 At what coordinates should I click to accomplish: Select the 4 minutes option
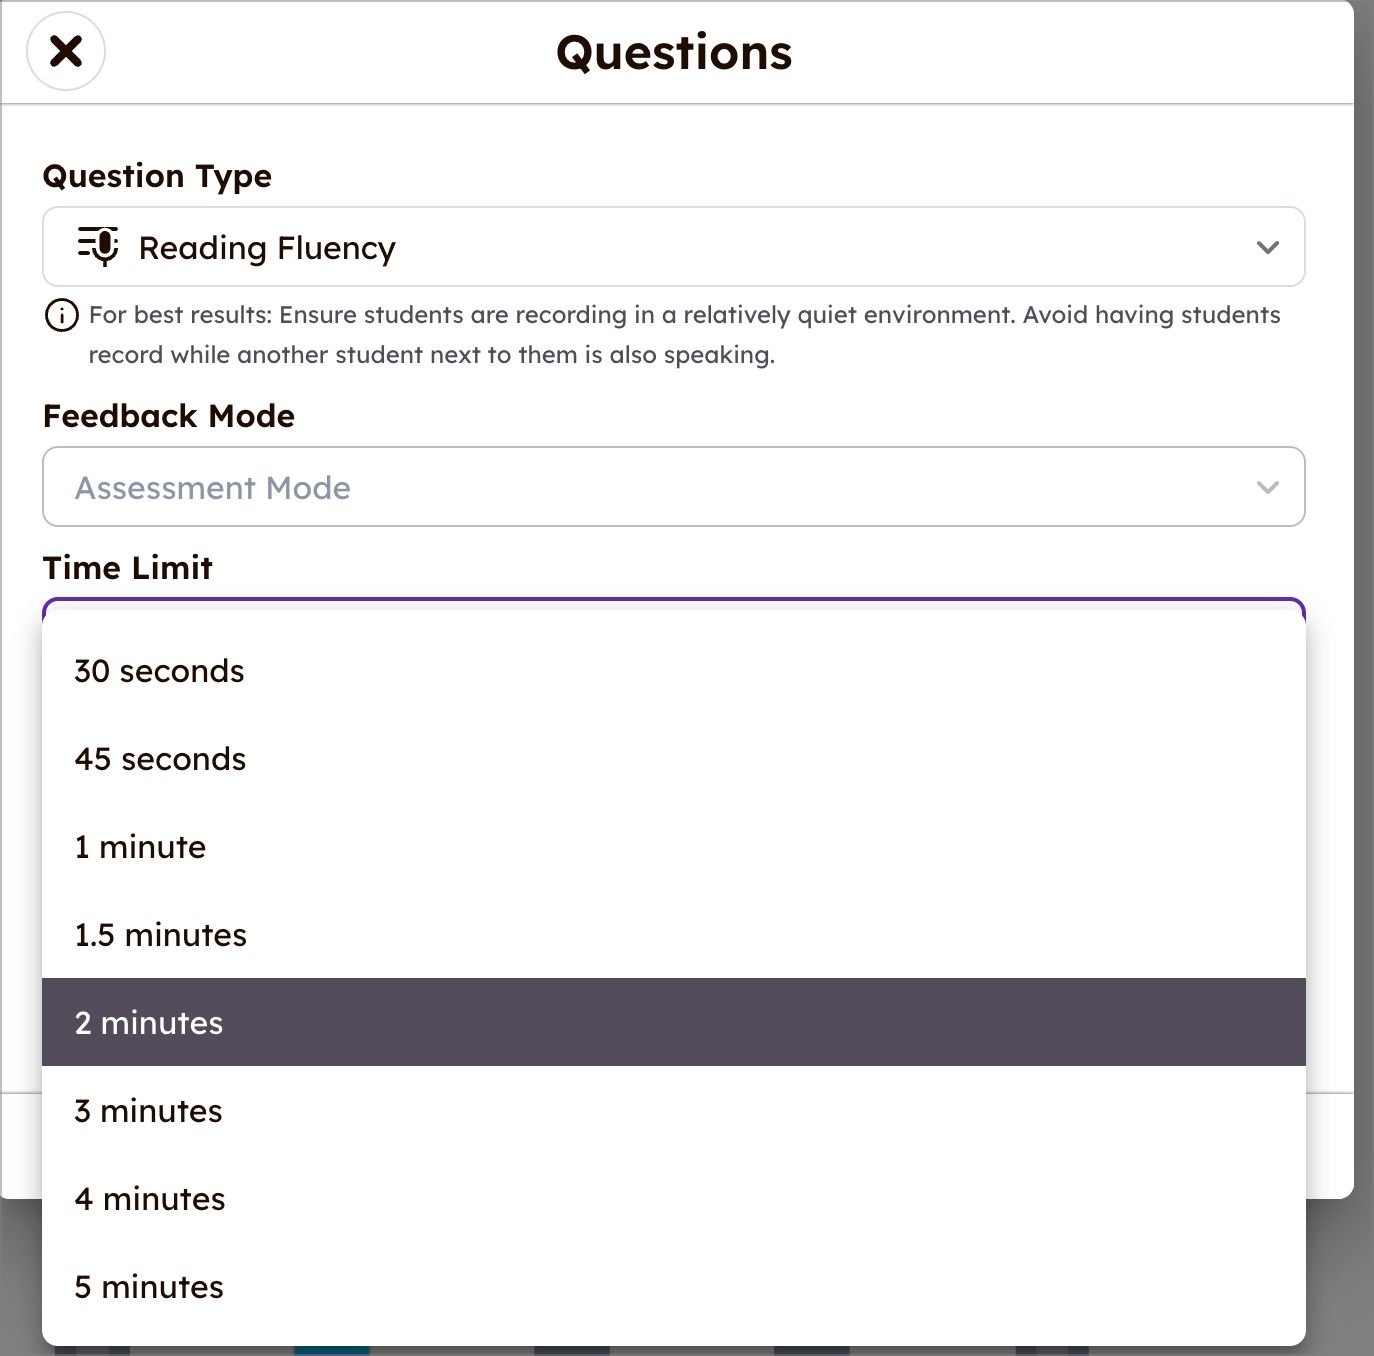[149, 1199]
